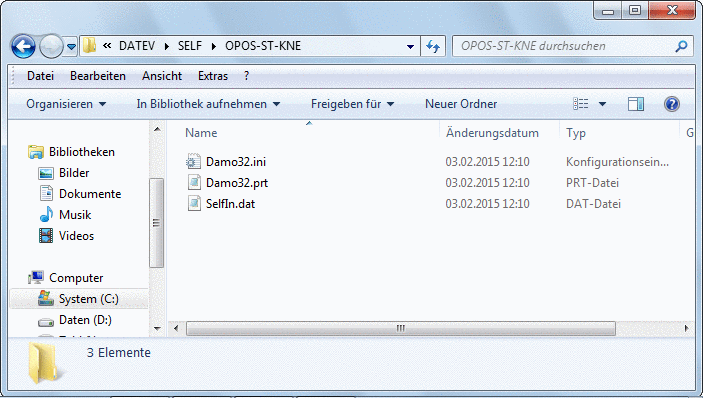
Task: Open the Extras menu
Action: pyautogui.click(x=213, y=76)
